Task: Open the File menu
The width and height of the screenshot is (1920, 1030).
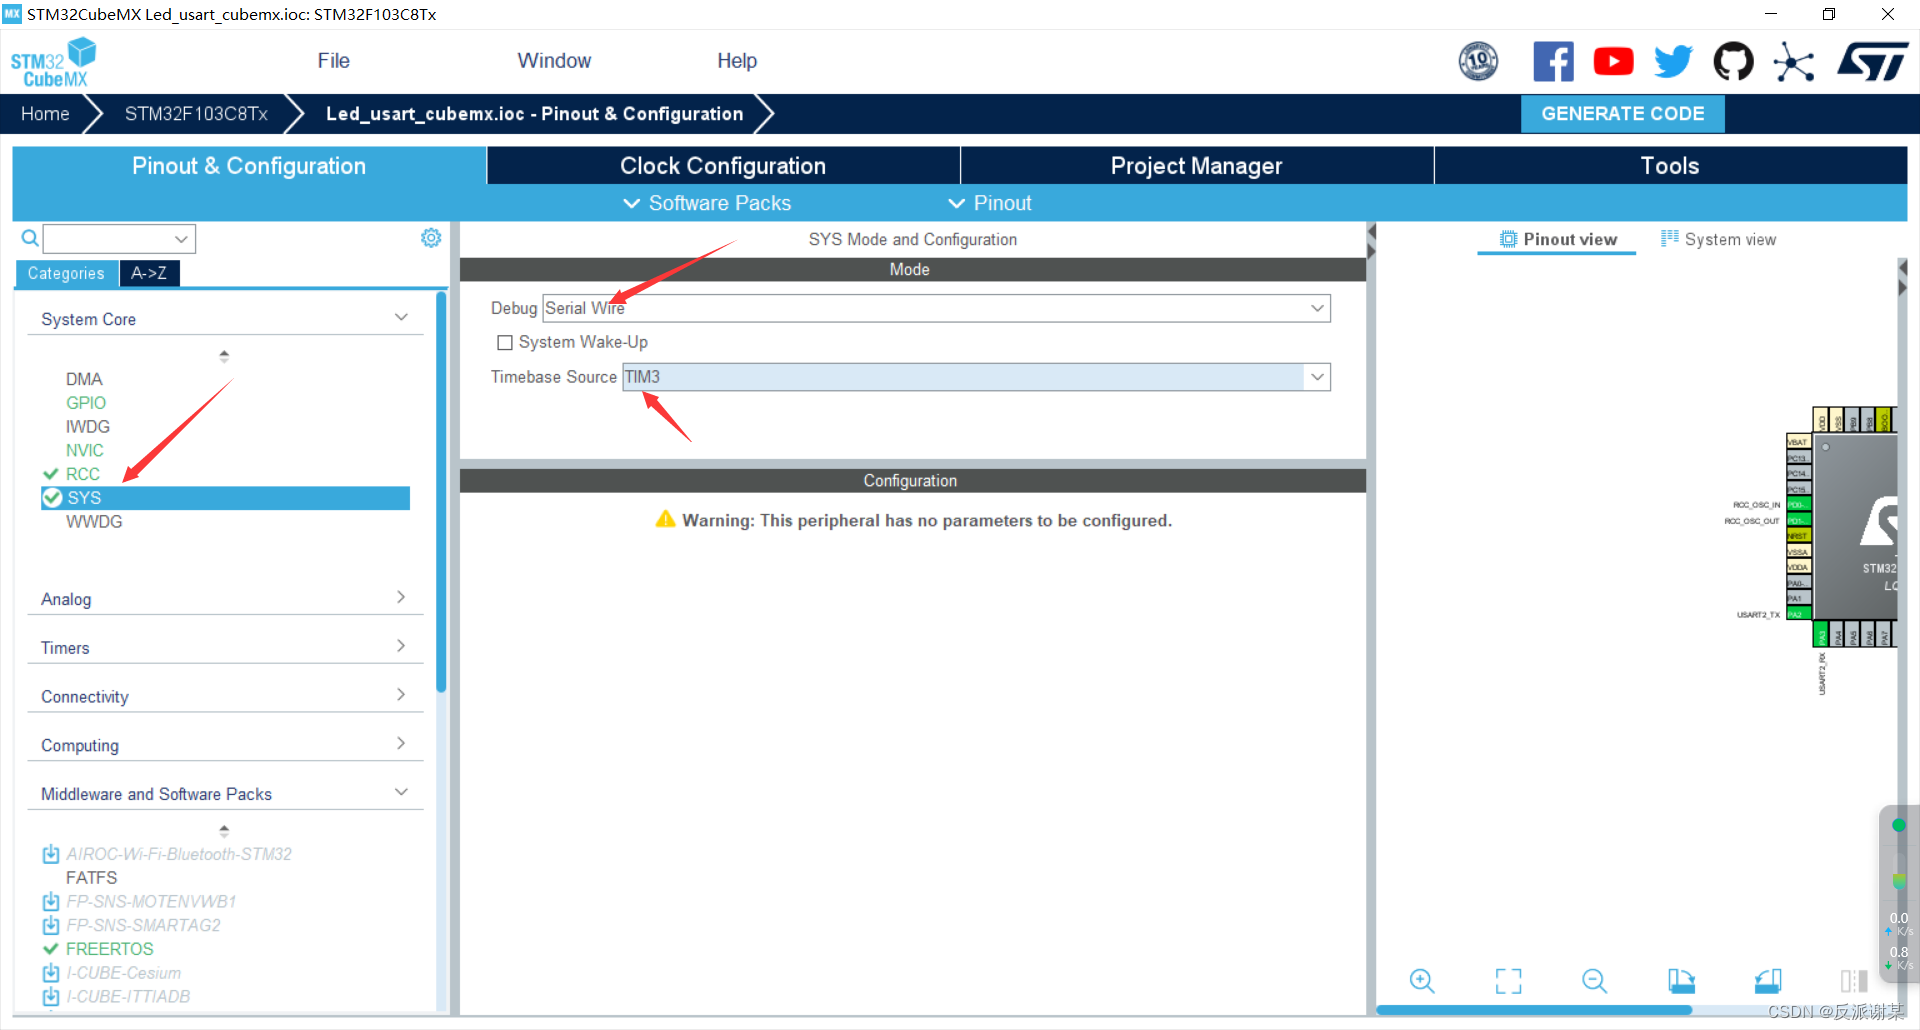Action: click(x=333, y=61)
